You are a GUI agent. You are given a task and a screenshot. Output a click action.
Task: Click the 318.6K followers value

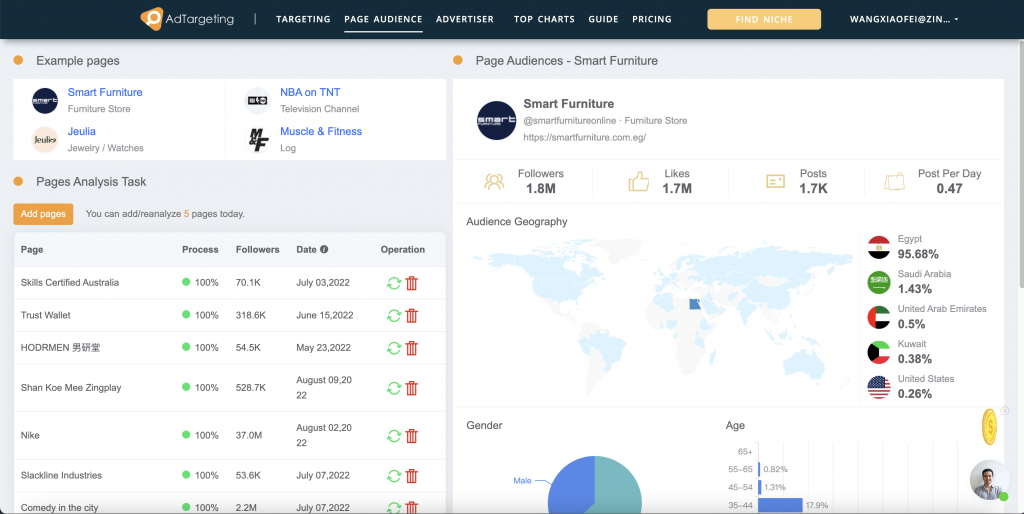[251, 315]
